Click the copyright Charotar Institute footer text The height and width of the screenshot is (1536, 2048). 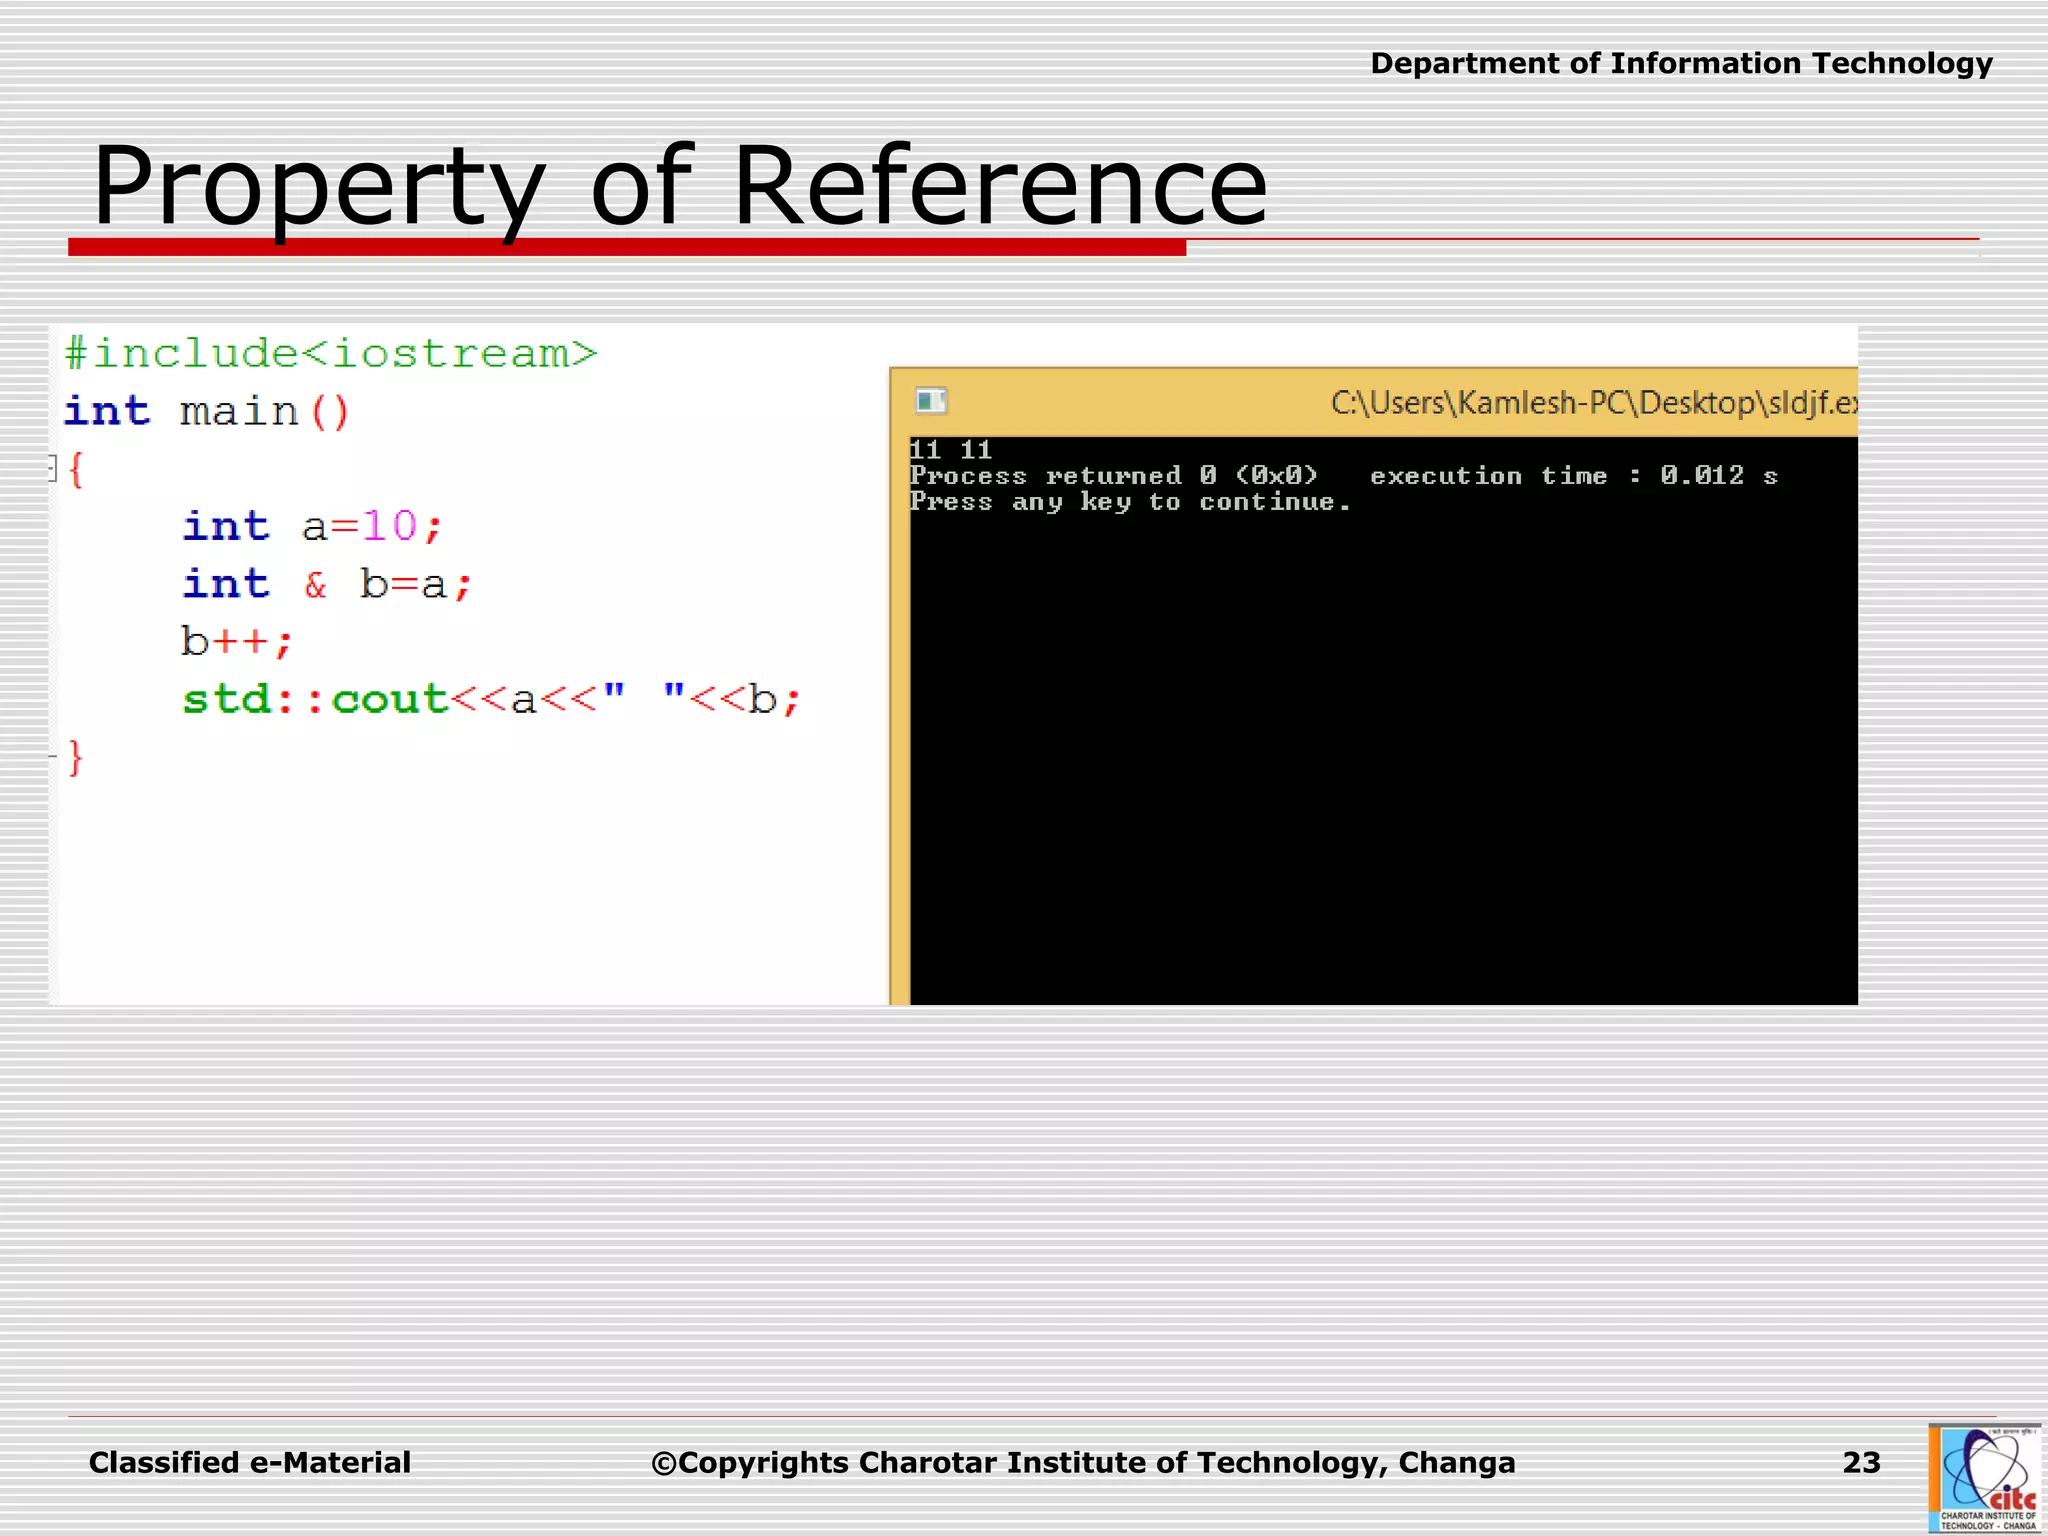tap(1083, 1462)
